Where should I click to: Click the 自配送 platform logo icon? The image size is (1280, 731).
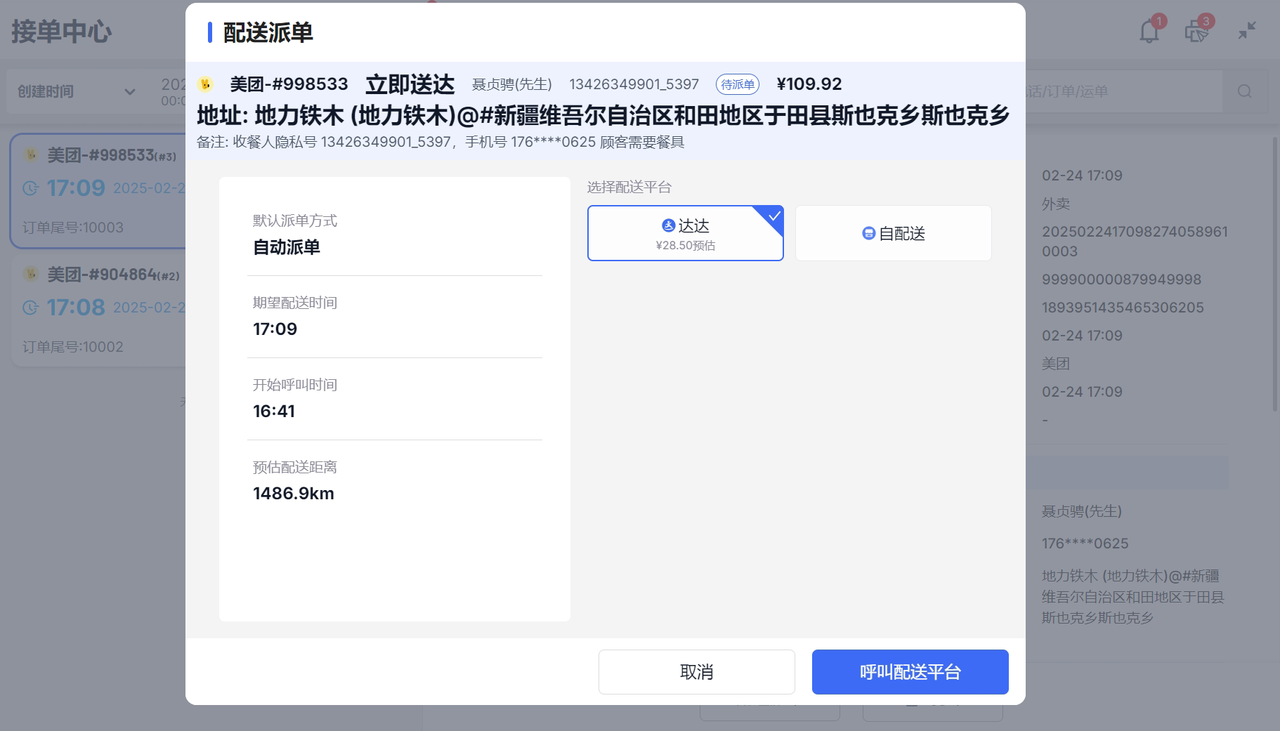coord(869,233)
